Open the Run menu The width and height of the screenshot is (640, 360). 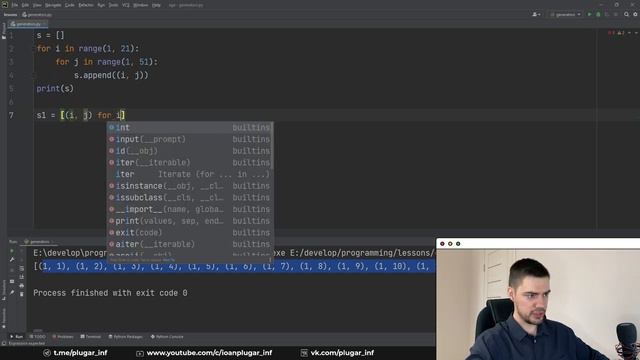pyautogui.click(x=101, y=5)
